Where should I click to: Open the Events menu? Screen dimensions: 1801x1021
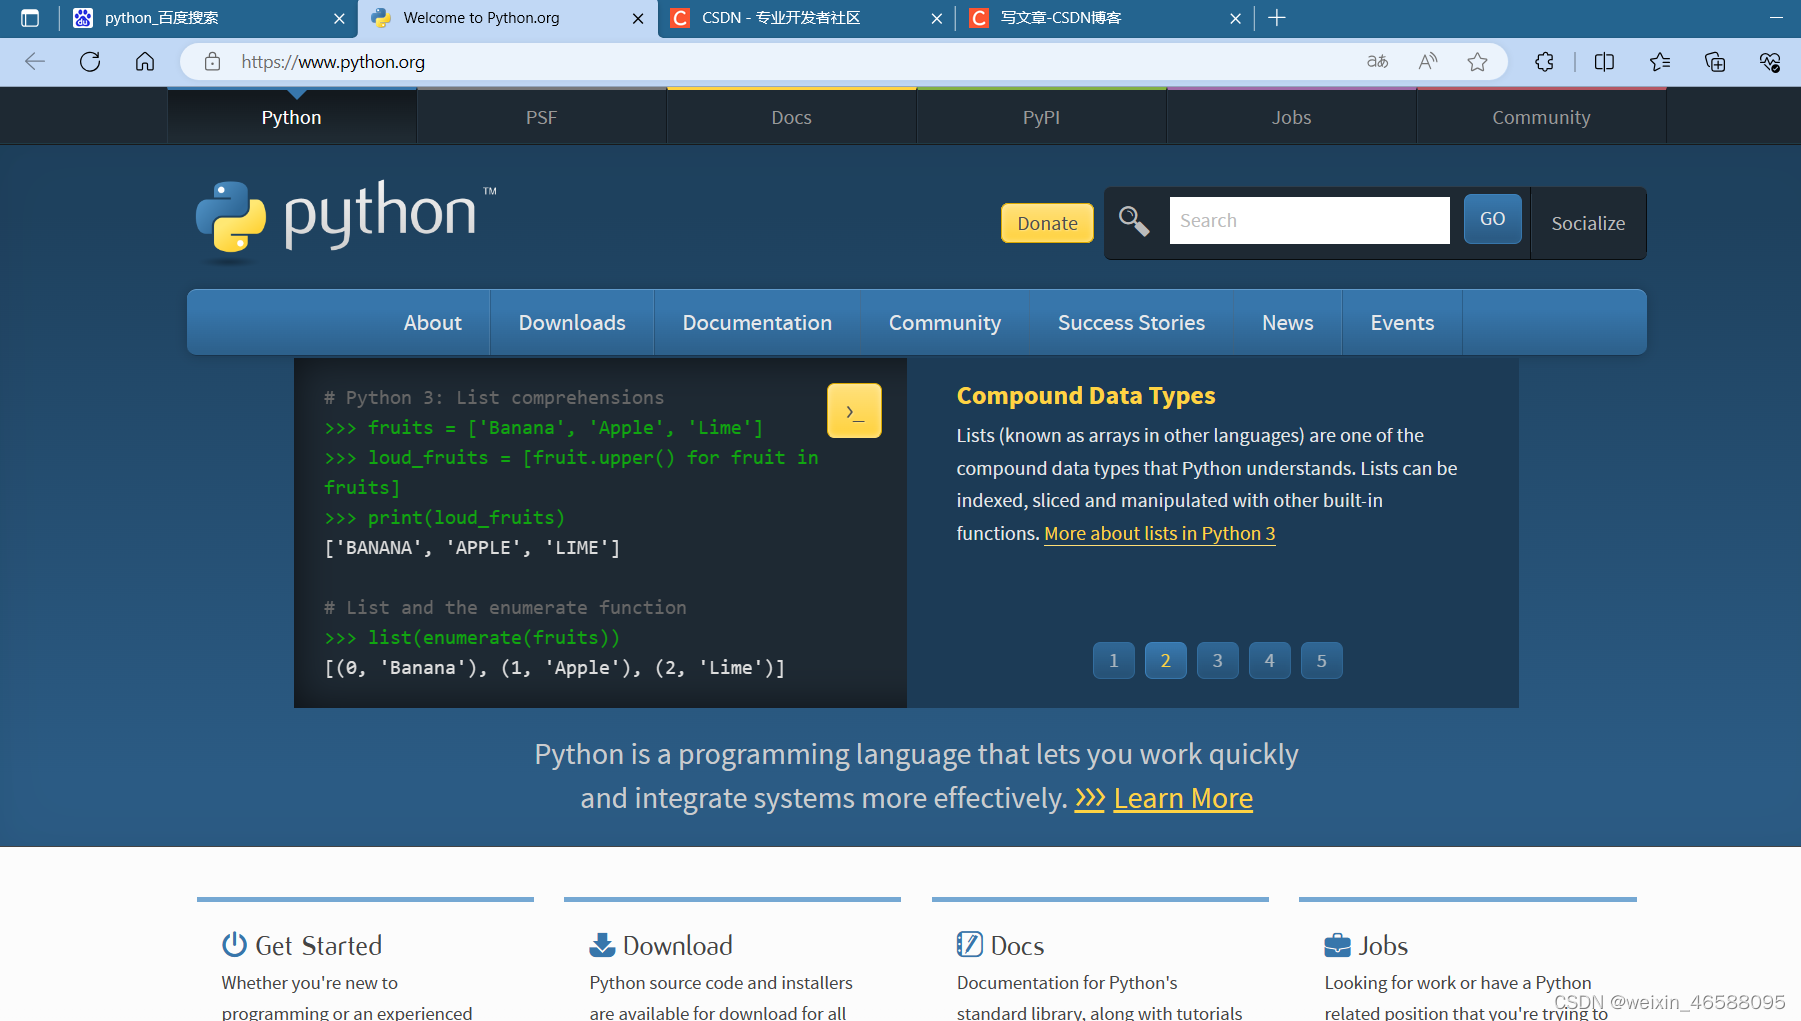tap(1402, 322)
